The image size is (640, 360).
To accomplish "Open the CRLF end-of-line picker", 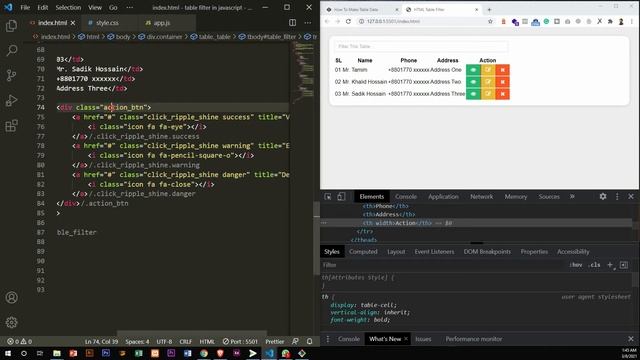I will [x=185, y=341].
